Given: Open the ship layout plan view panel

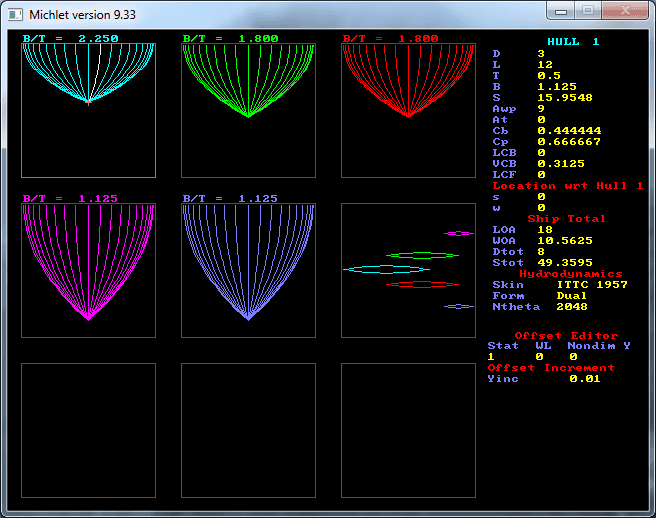Looking at the screenshot, I should click(408, 270).
